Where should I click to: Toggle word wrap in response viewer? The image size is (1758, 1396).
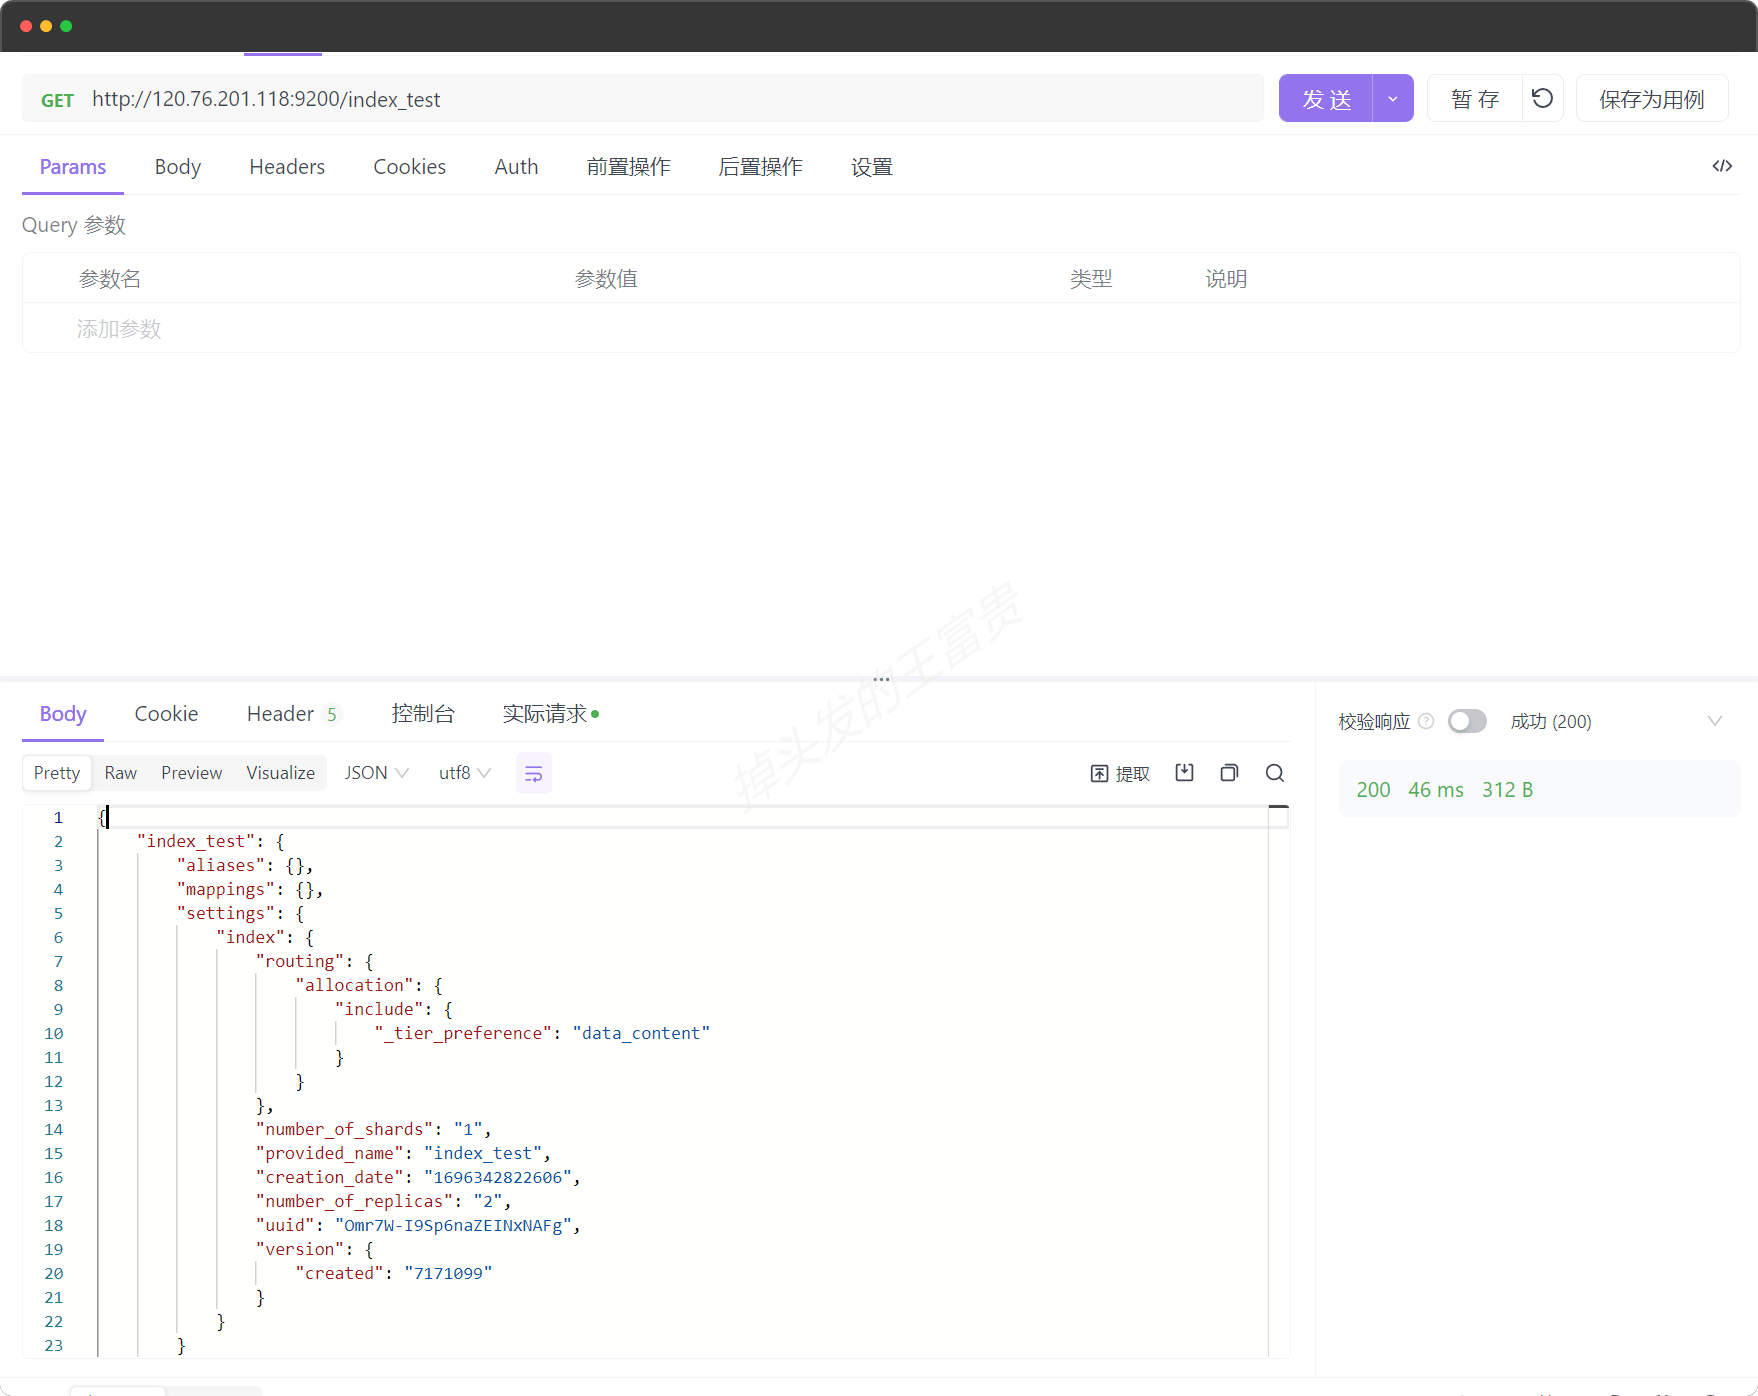(x=534, y=773)
